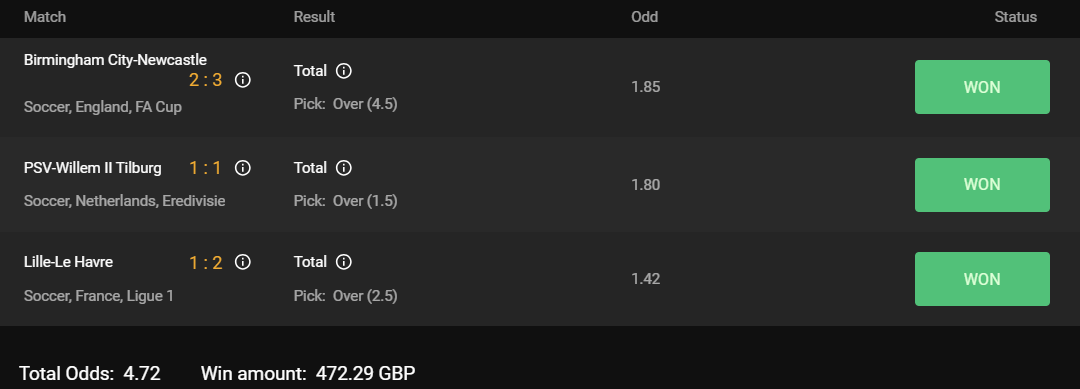Click the 2 : 3 score
1080x389 pixels.
(205, 81)
